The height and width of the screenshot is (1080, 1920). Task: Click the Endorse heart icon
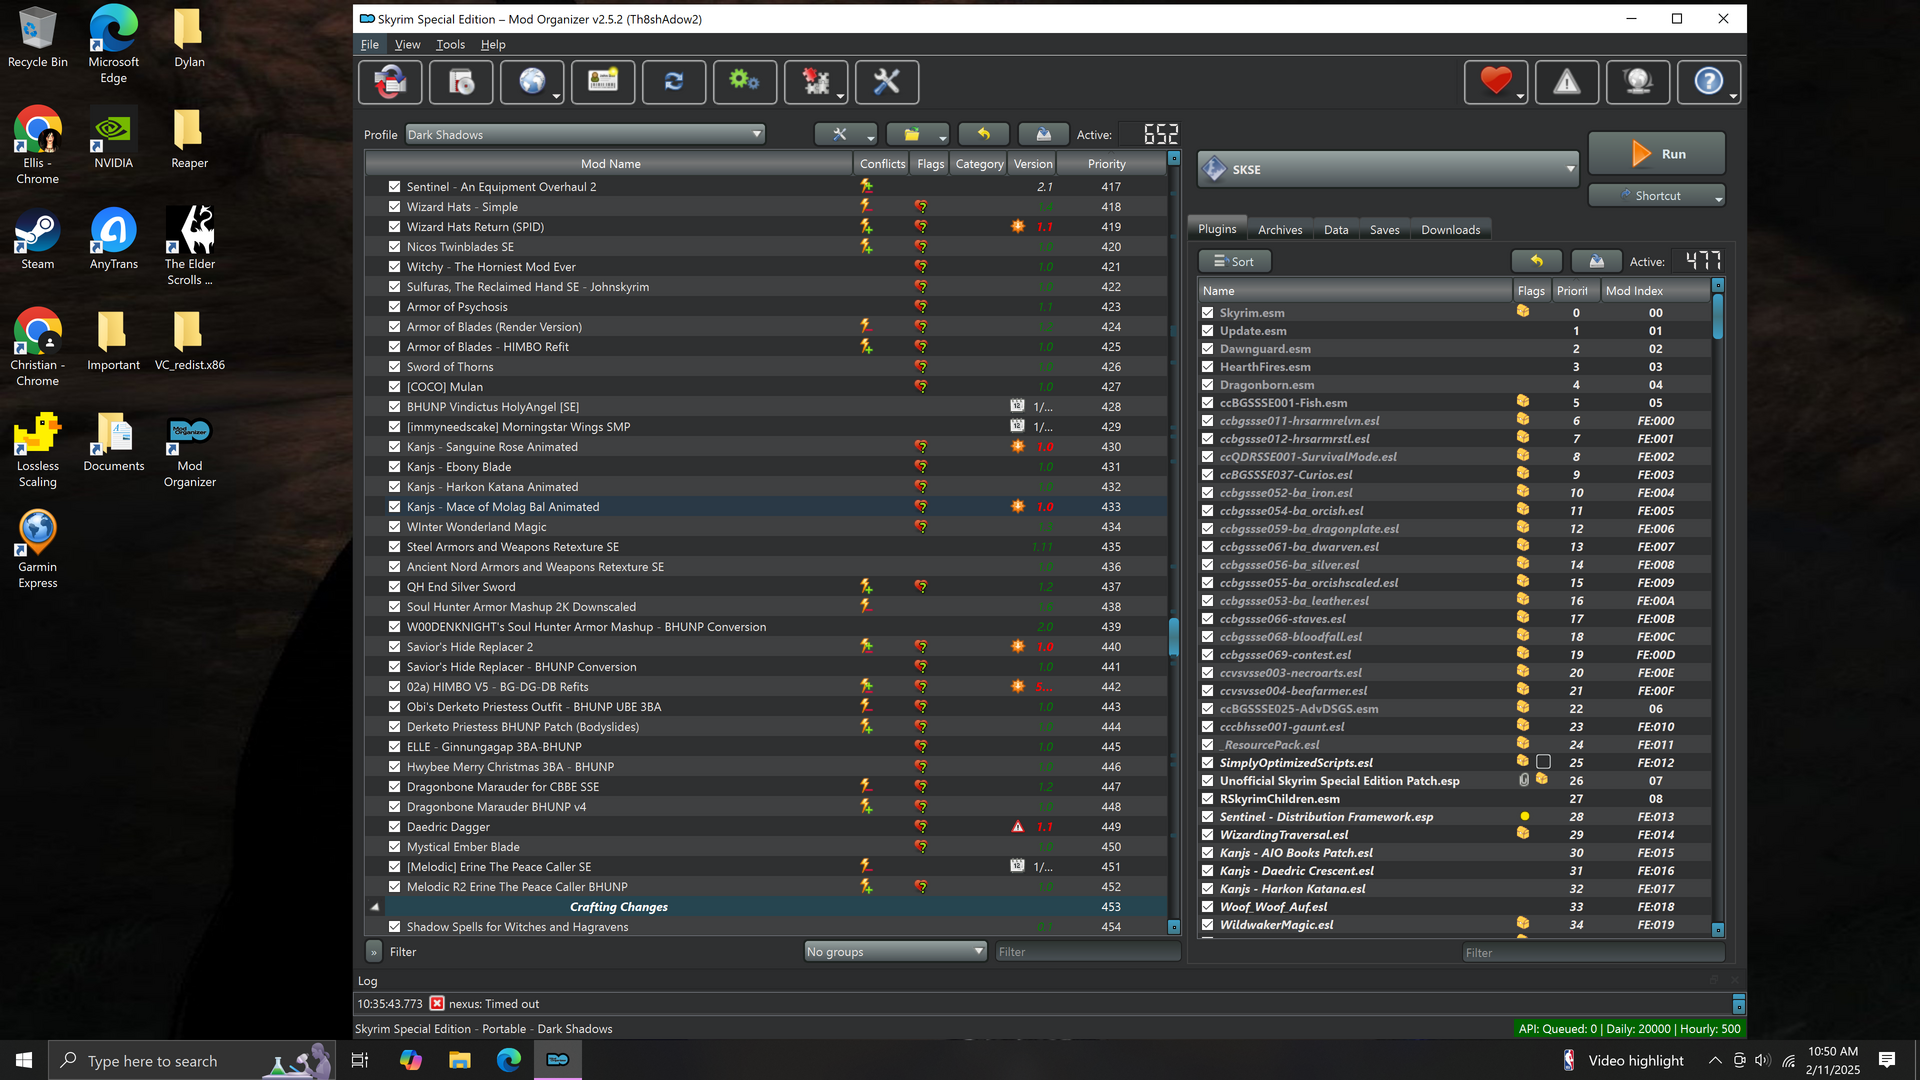point(1495,82)
